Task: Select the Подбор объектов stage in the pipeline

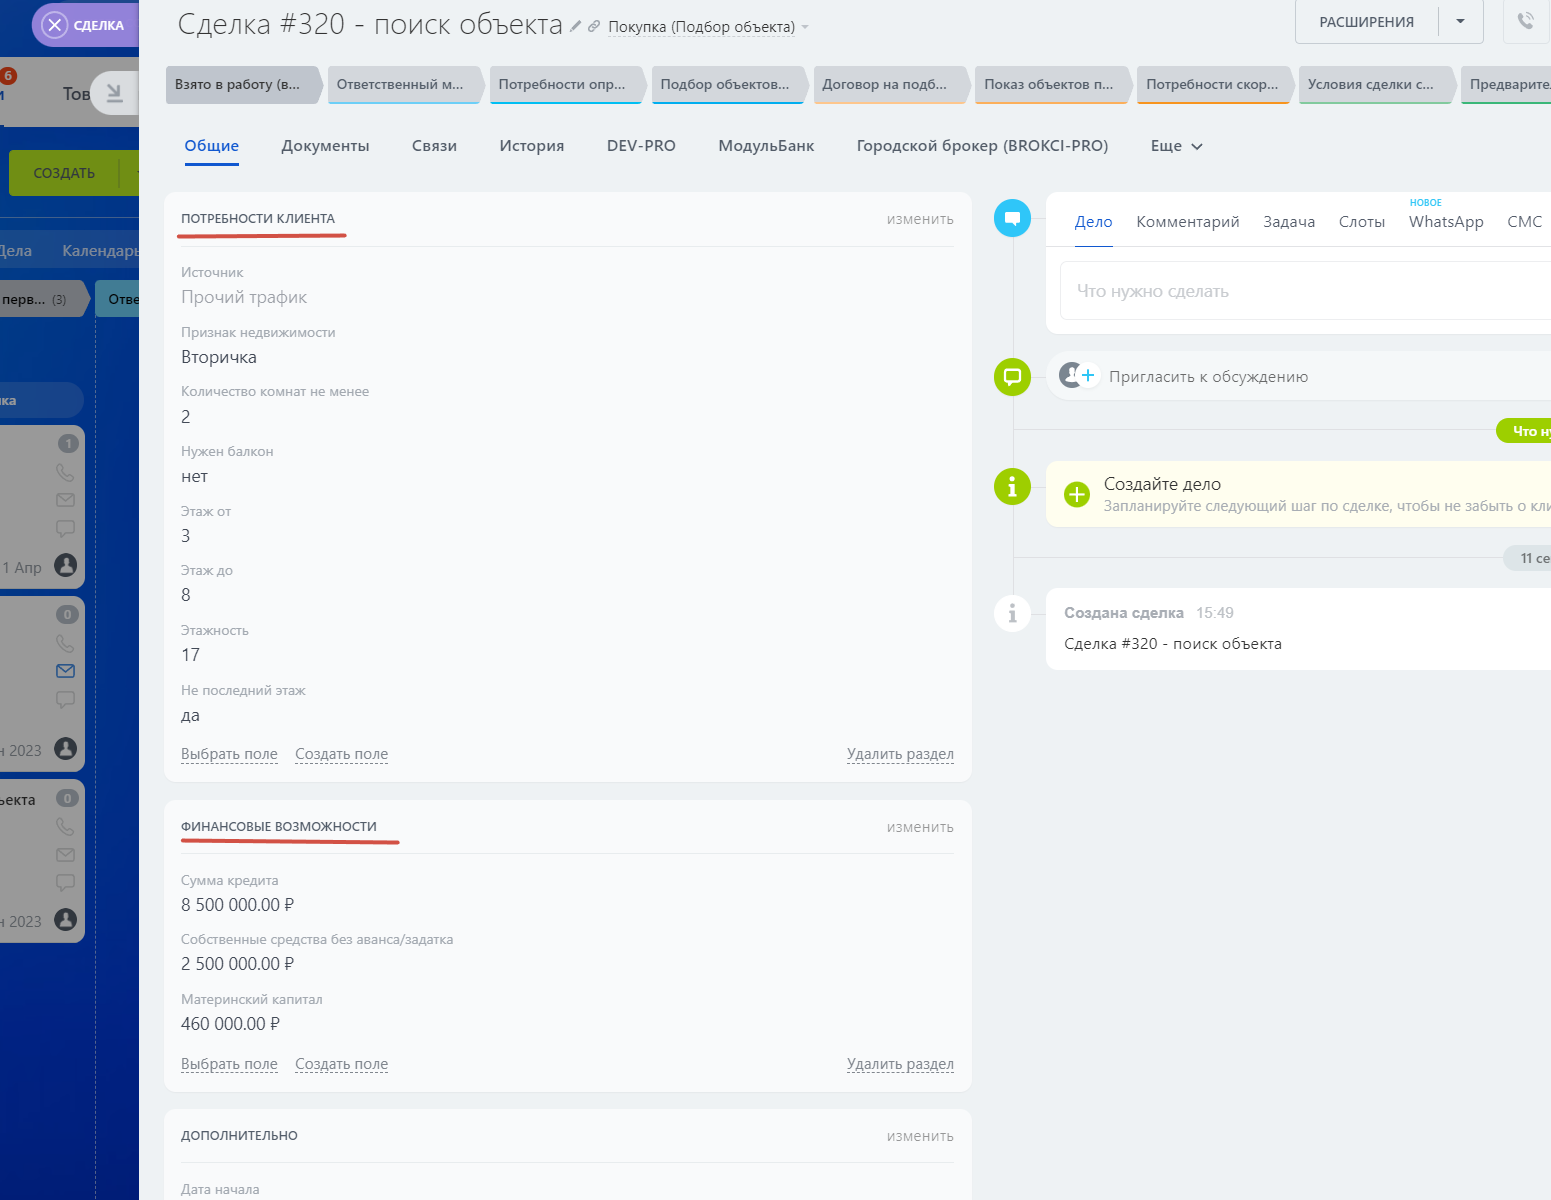Action: [725, 85]
